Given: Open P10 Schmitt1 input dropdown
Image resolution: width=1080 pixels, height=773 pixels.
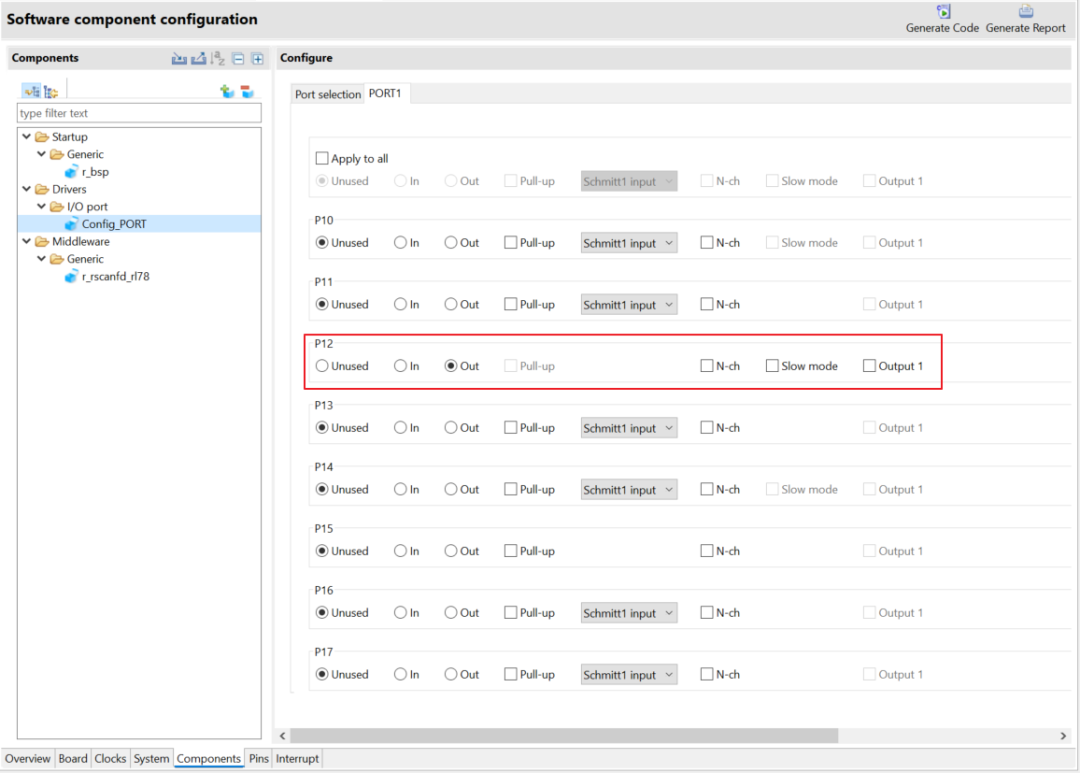Looking at the screenshot, I should pos(629,243).
